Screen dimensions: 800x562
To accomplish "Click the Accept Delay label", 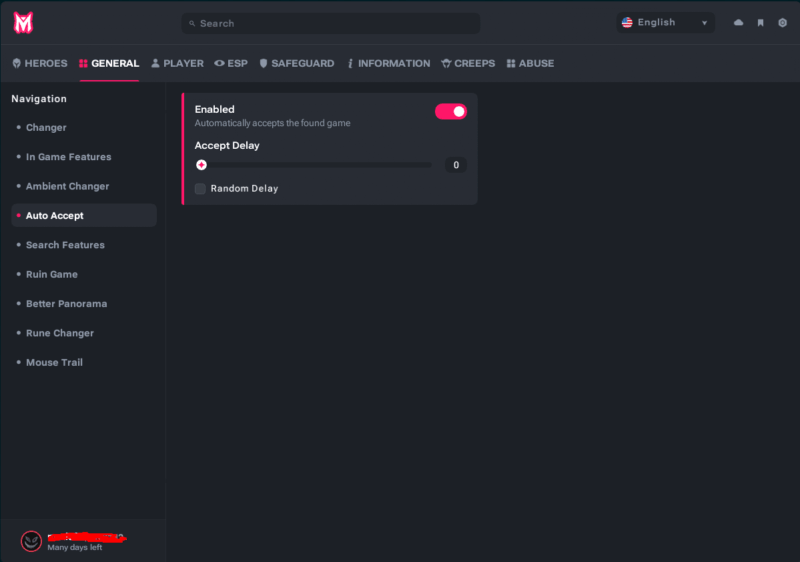I will tap(227, 145).
